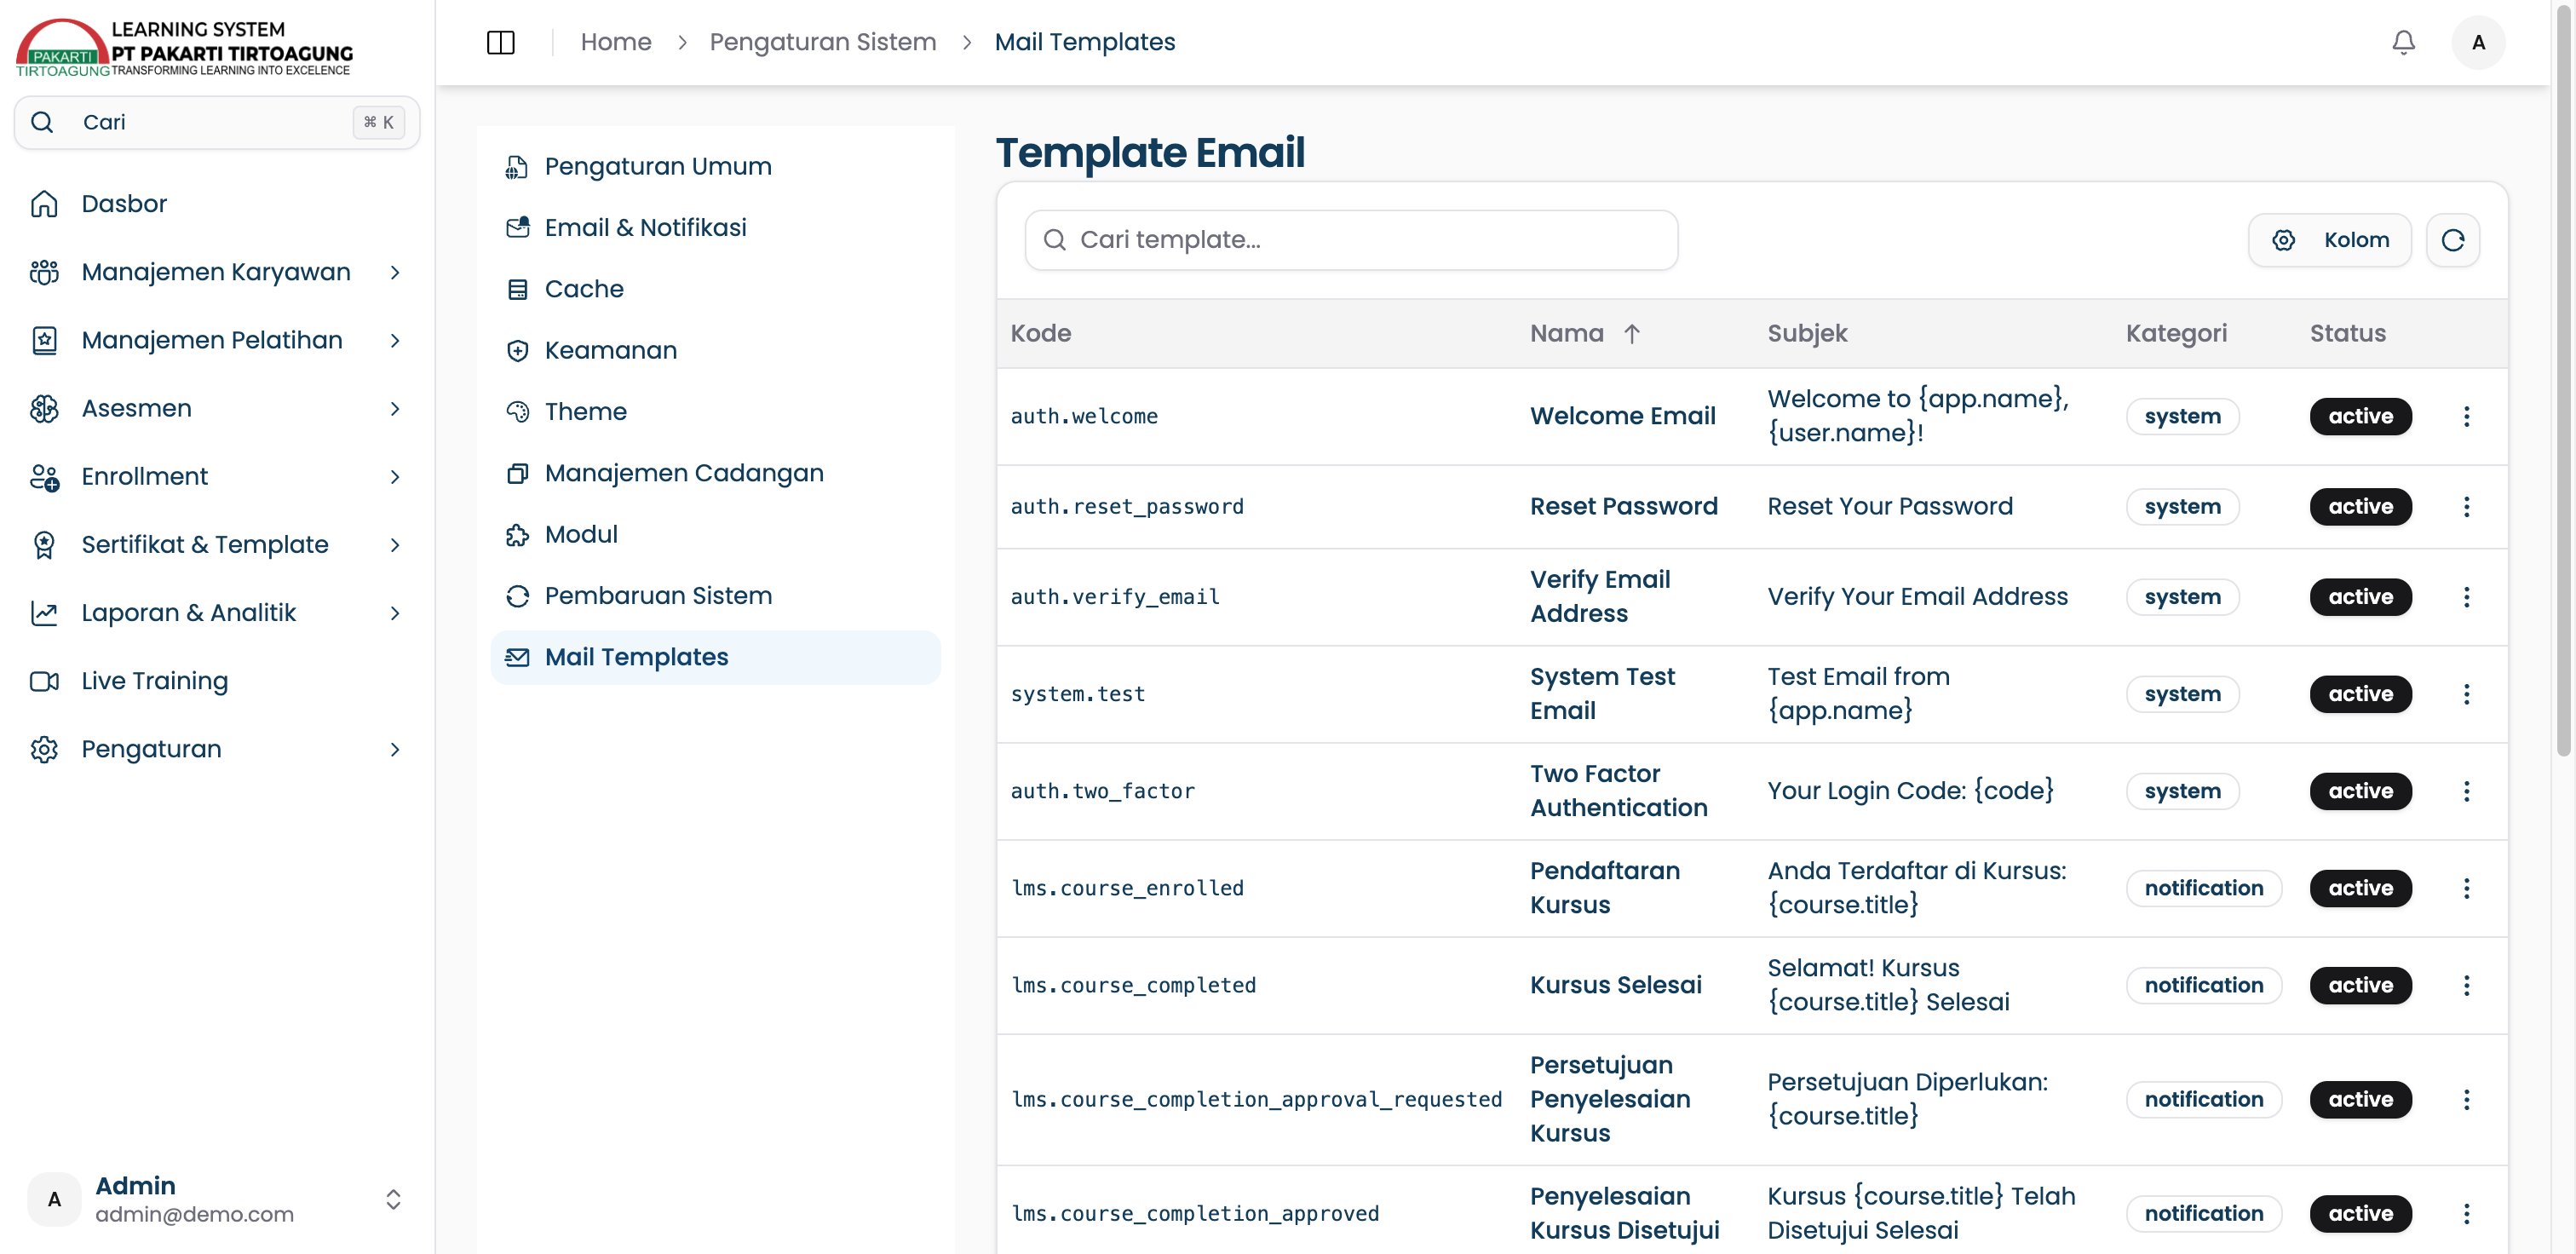
Task: Go to Dasbor in sidebar
Action: (217, 204)
